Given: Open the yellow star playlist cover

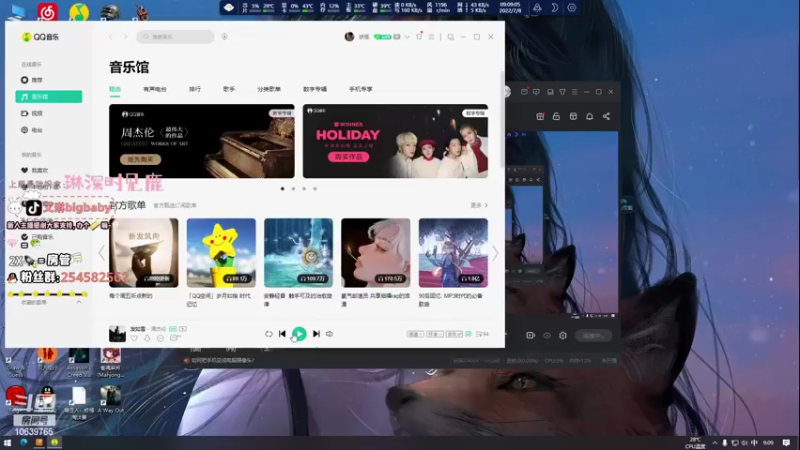Looking at the screenshot, I should click(221, 253).
